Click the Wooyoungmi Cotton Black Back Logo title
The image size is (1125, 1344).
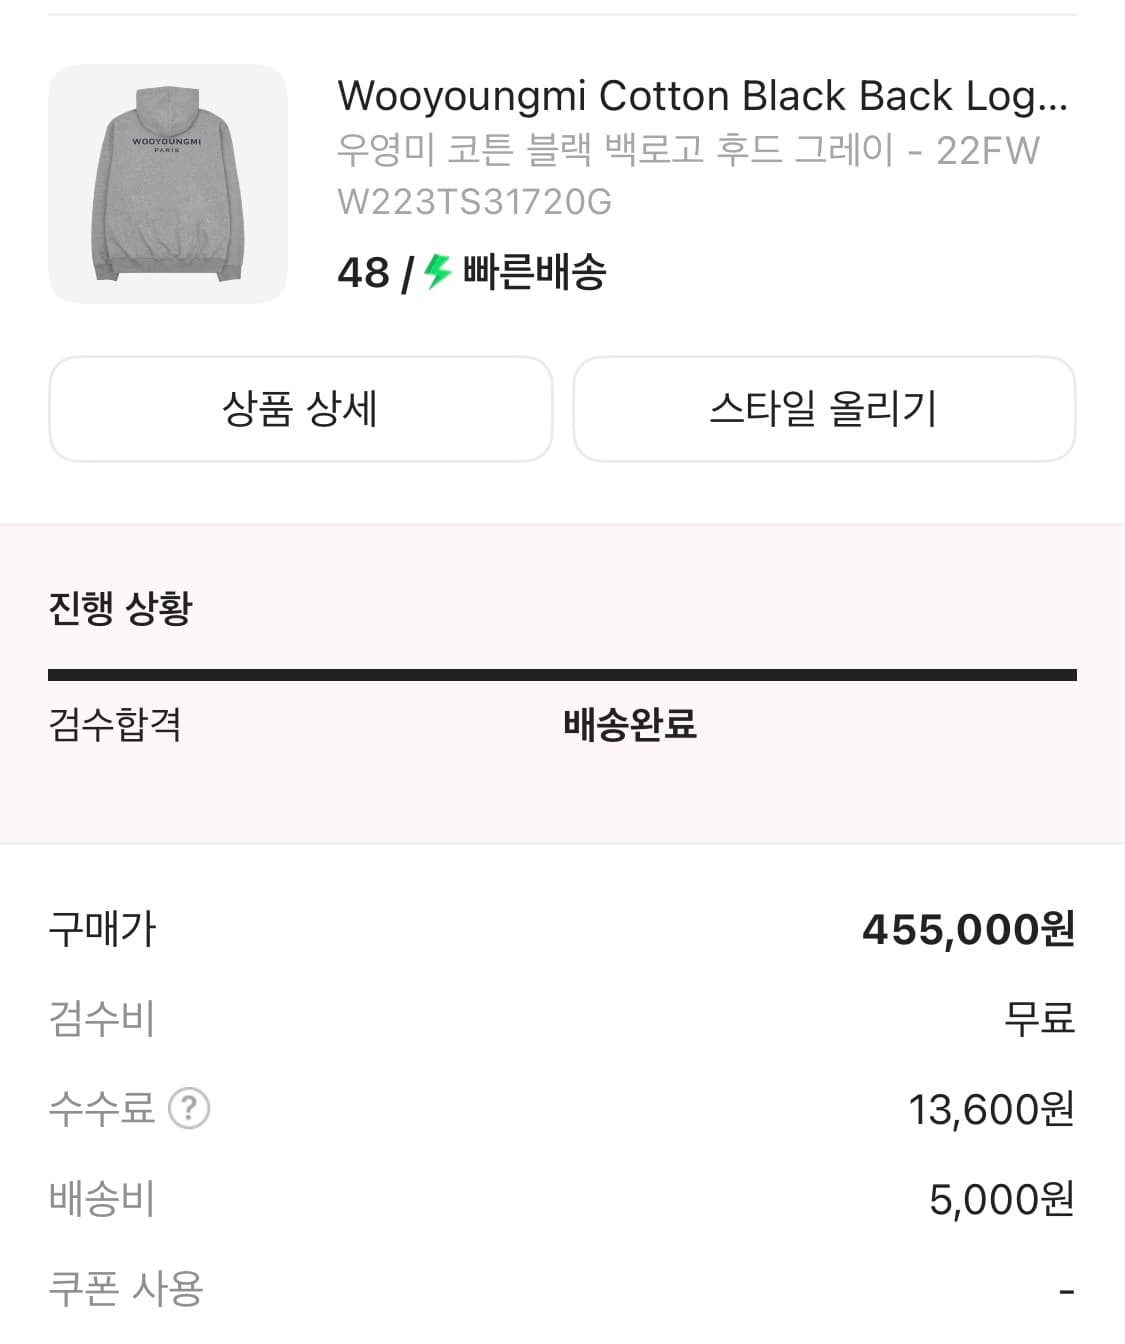(702, 96)
